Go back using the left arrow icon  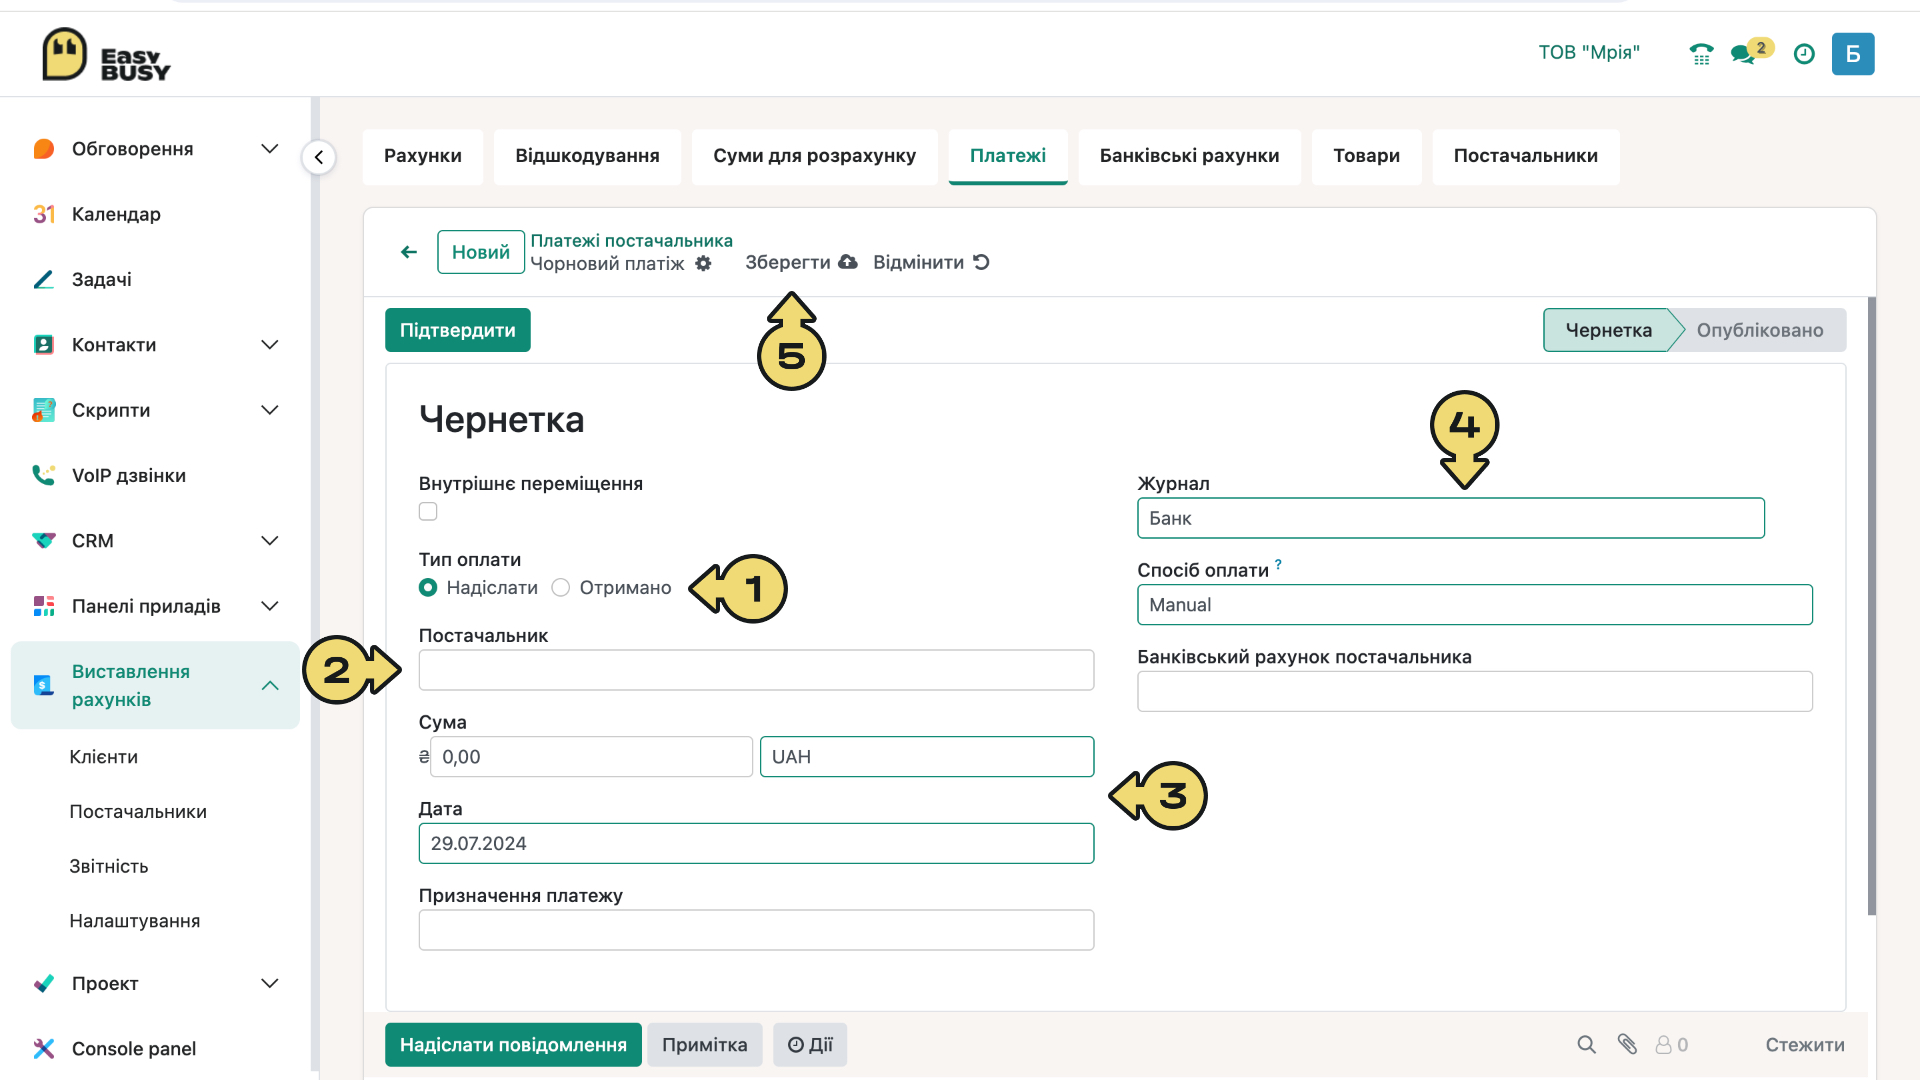point(409,252)
